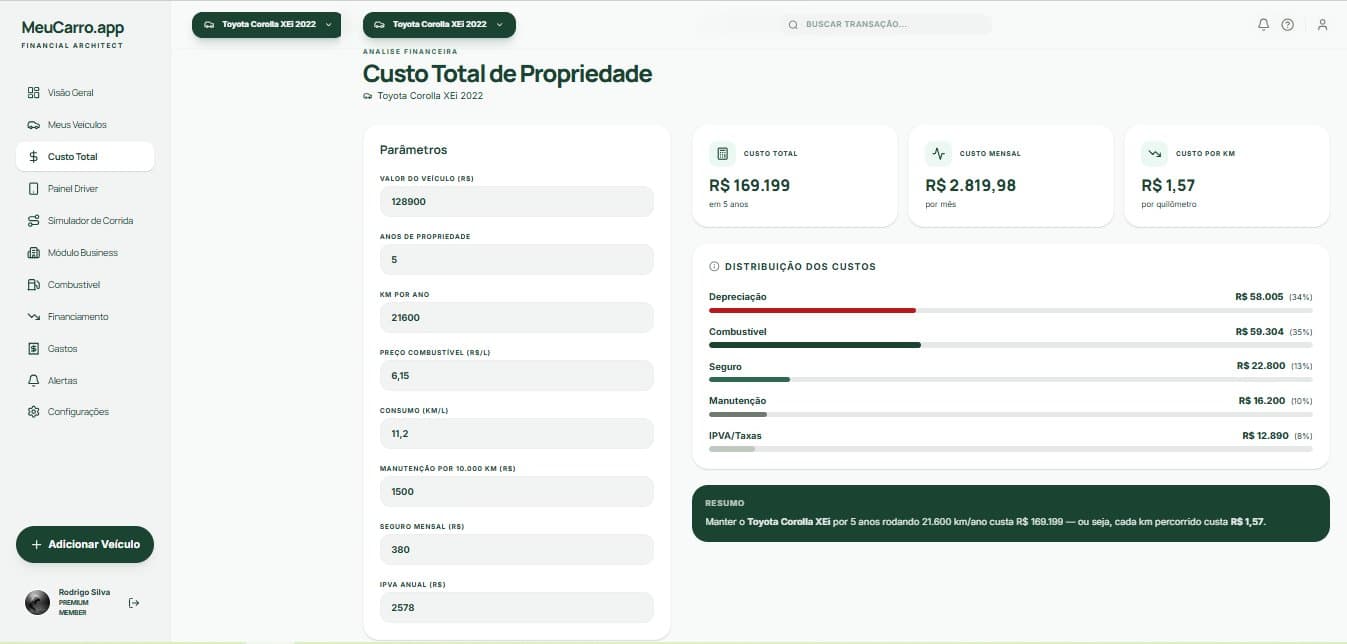Select the Custo Total sidebar entry

click(x=85, y=157)
